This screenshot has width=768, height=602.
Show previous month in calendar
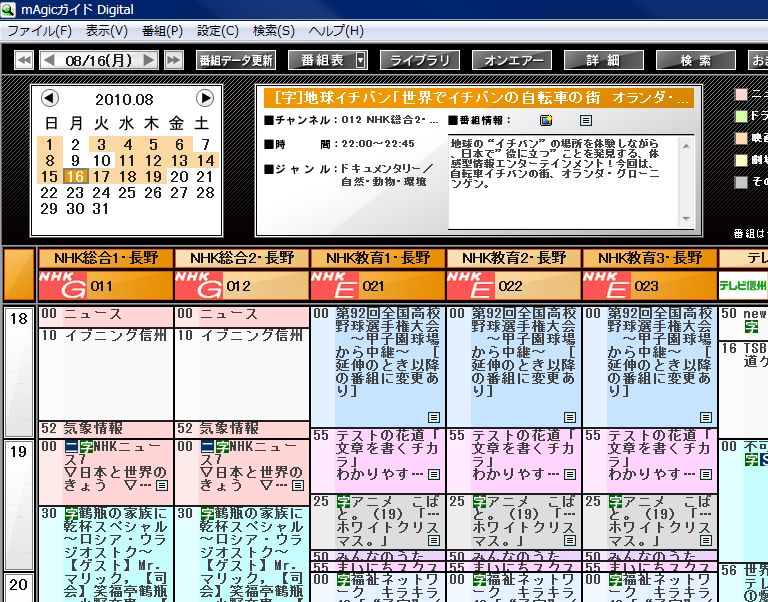tap(49, 98)
